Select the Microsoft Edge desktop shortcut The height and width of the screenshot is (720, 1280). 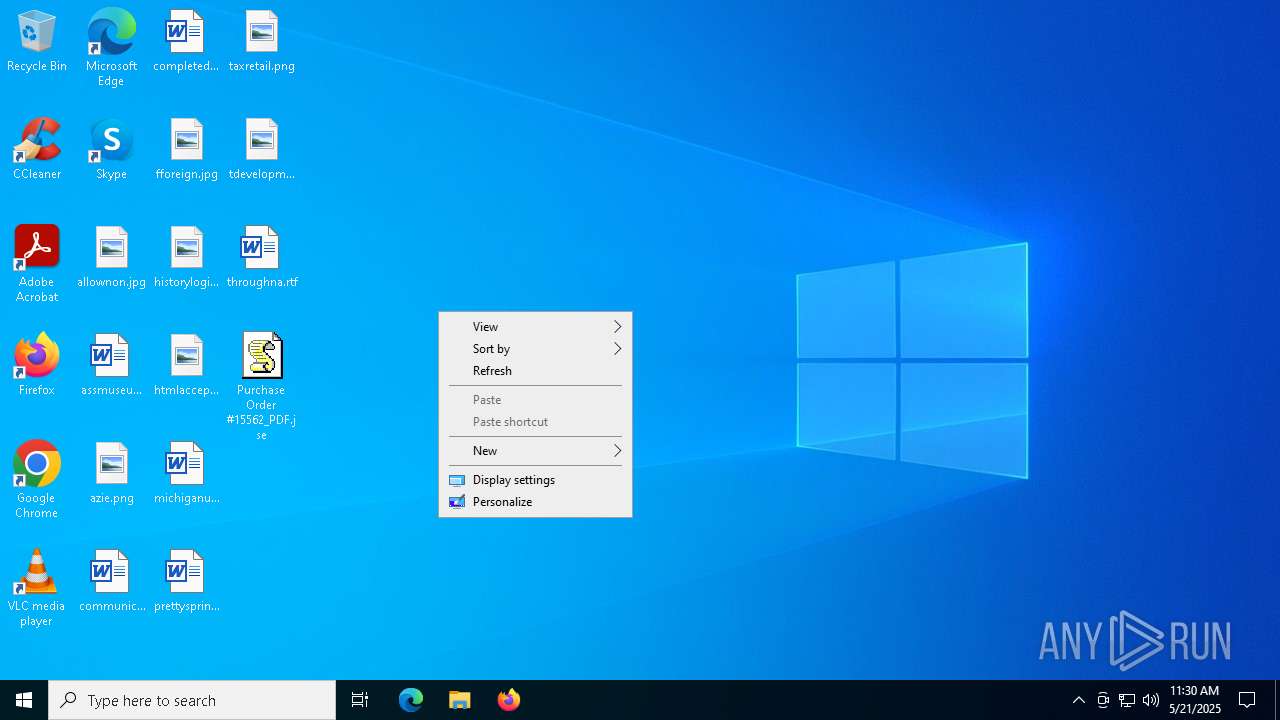pyautogui.click(x=111, y=47)
